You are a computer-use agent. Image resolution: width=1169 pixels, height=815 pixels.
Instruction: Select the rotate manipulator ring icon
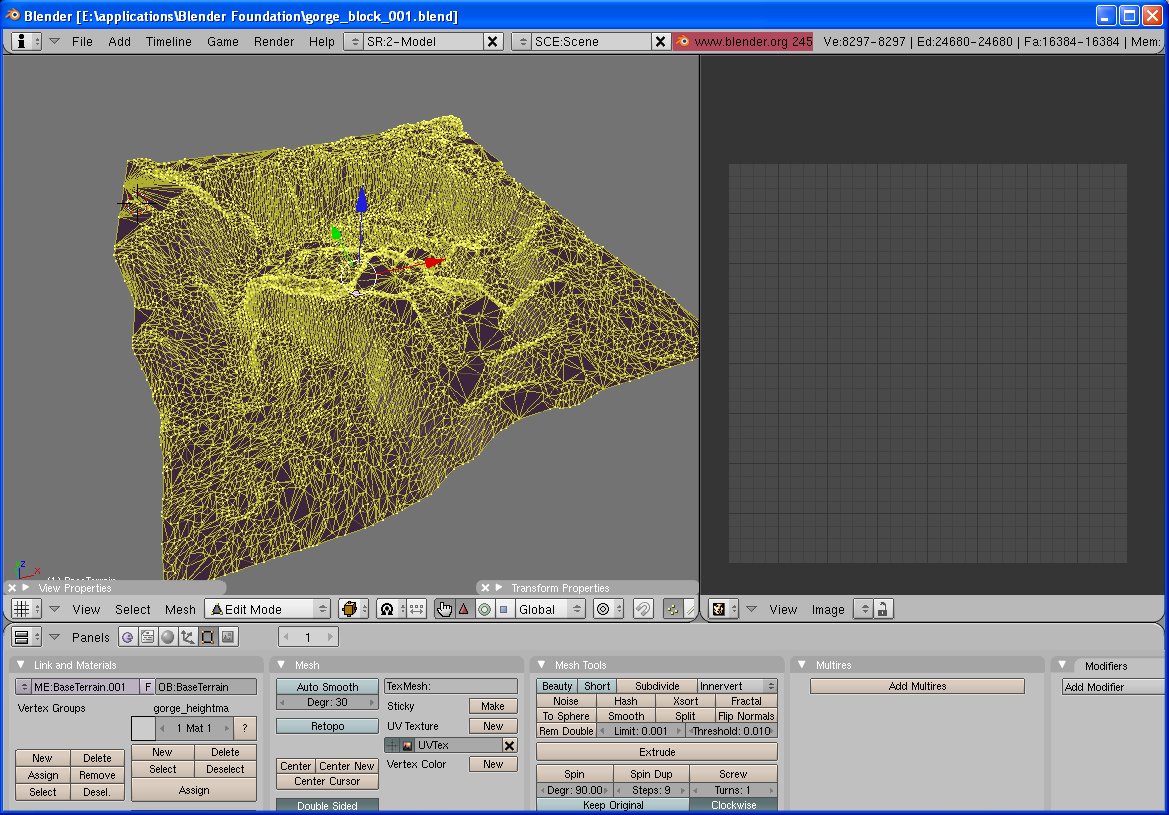[484, 609]
